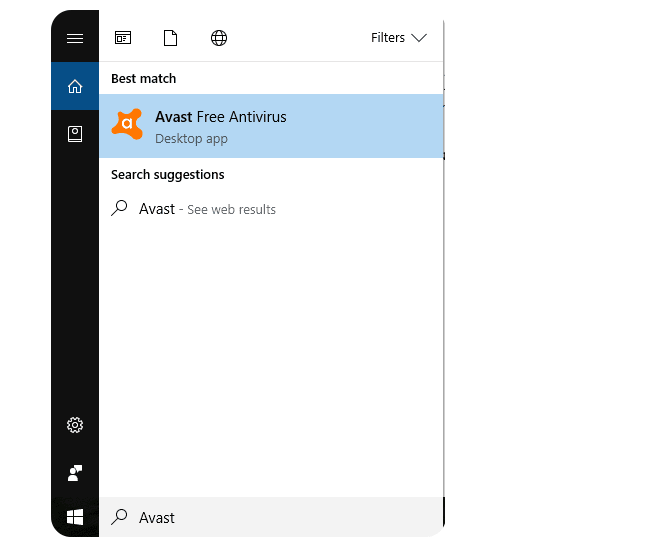The height and width of the screenshot is (542, 661).
Task: Click the magnifier beside Avast suggestion
Action: [x=120, y=209]
